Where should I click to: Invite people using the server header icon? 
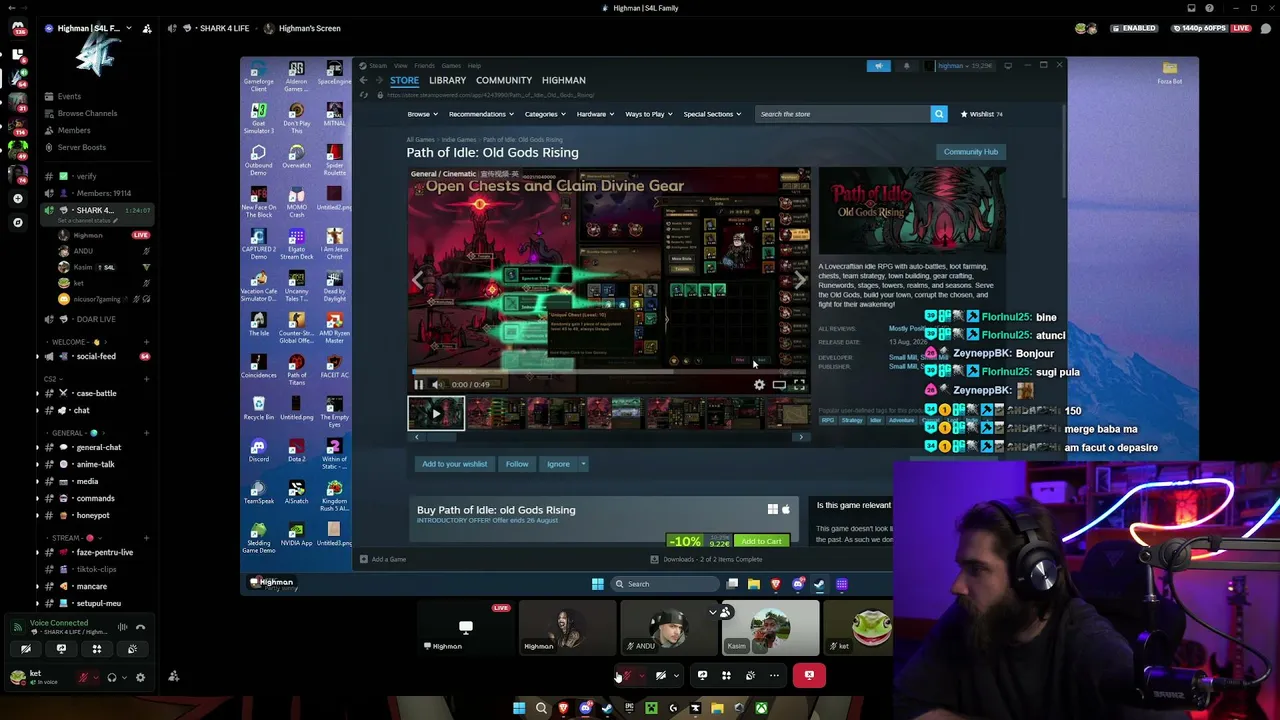click(x=147, y=28)
